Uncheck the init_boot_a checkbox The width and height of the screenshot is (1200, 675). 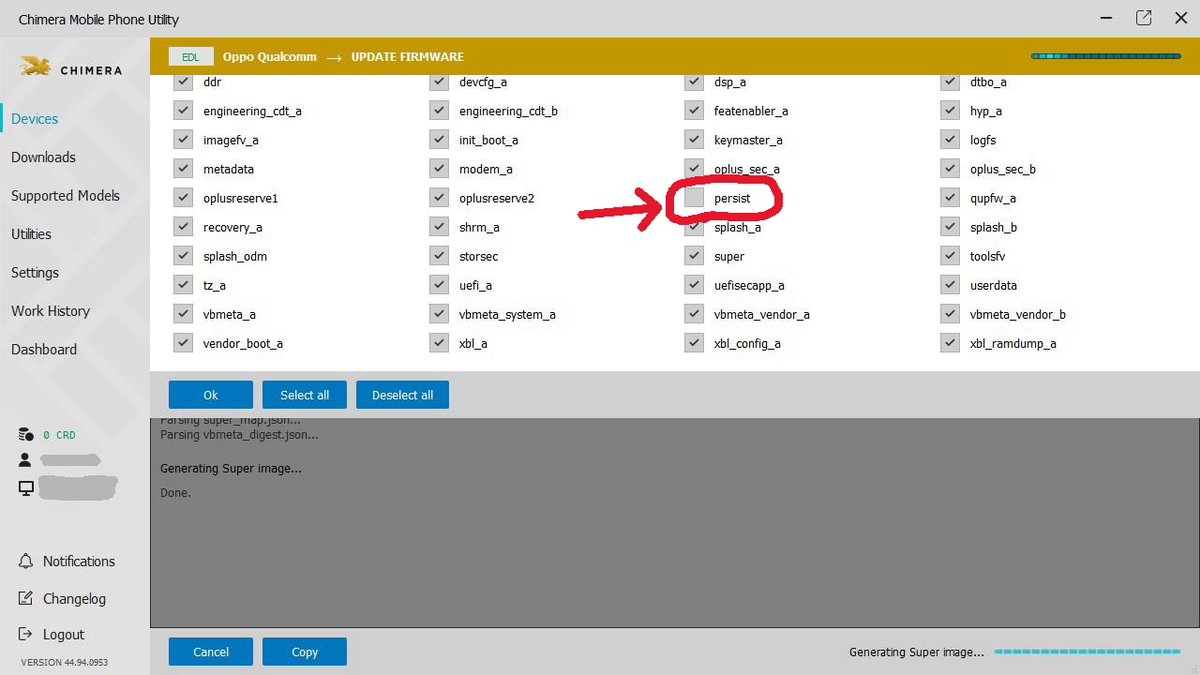point(439,140)
